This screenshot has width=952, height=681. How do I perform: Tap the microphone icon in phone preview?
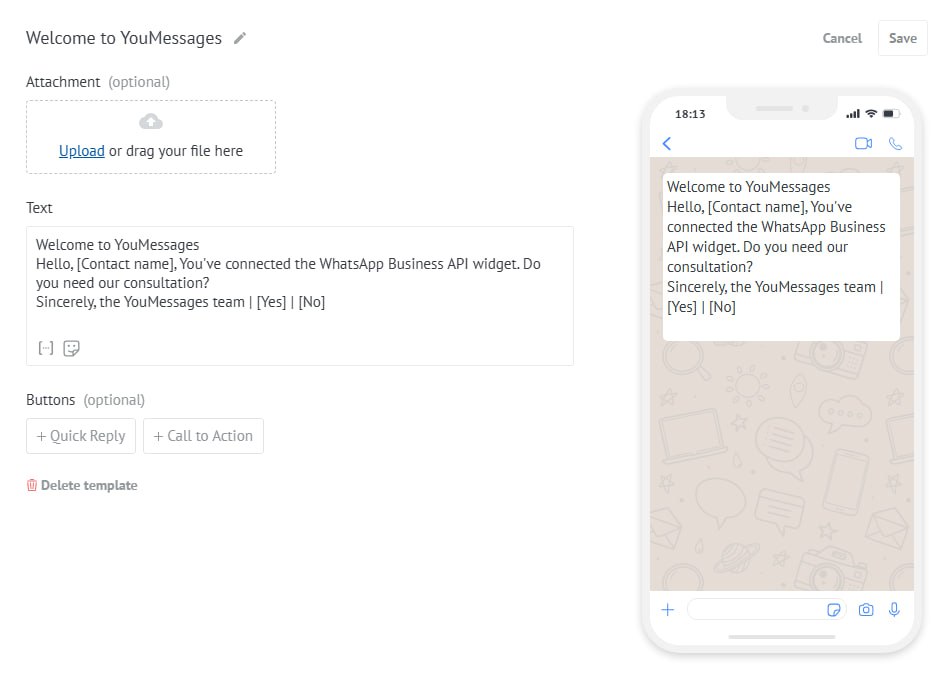894,609
